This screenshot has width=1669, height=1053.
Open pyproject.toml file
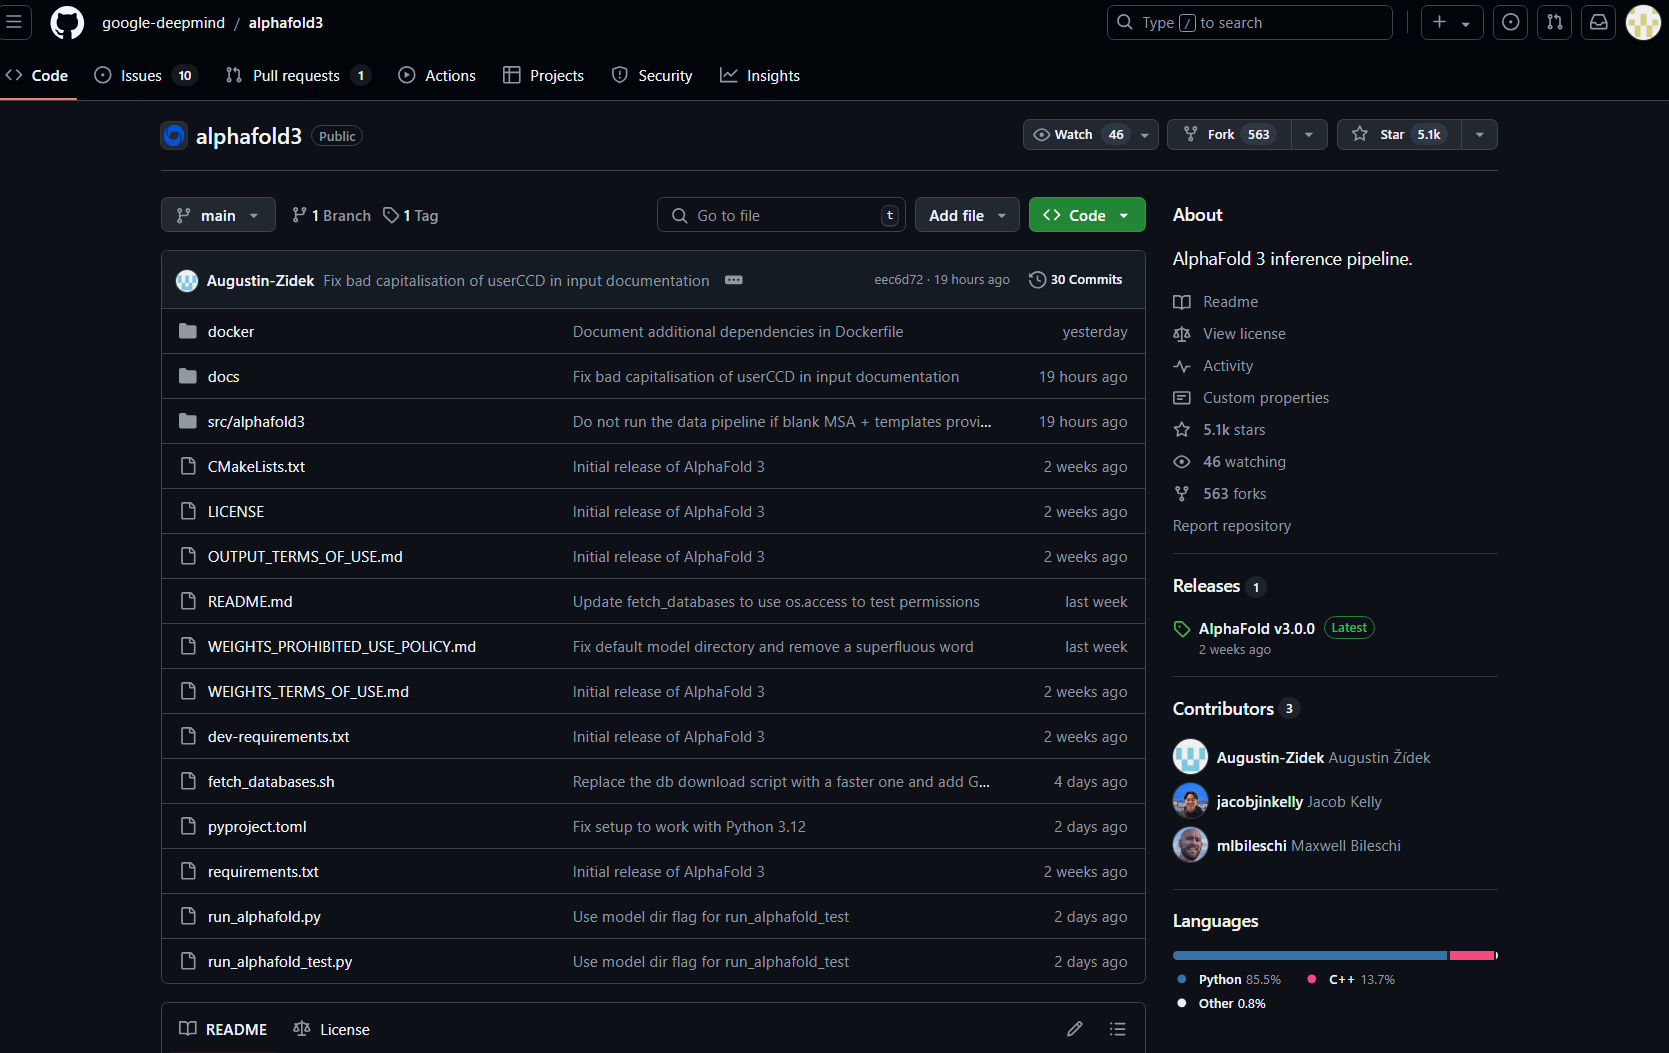pyautogui.click(x=257, y=827)
